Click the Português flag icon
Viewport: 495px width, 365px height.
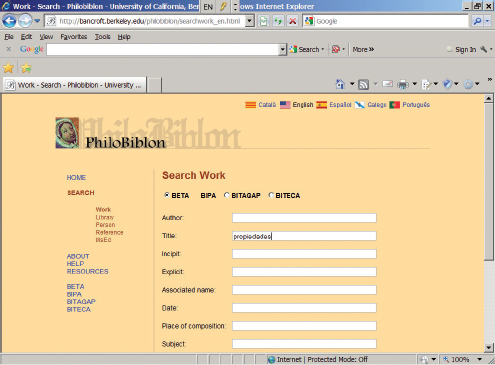[394, 105]
